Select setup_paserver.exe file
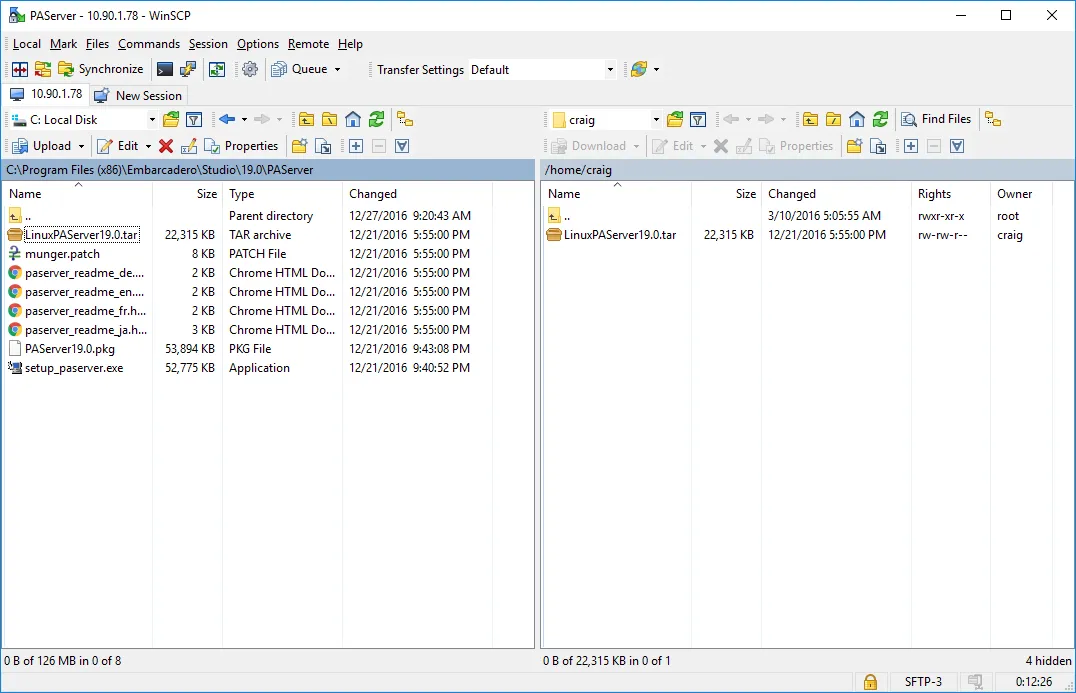Image resolution: width=1076 pixels, height=693 pixels. [74, 368]
